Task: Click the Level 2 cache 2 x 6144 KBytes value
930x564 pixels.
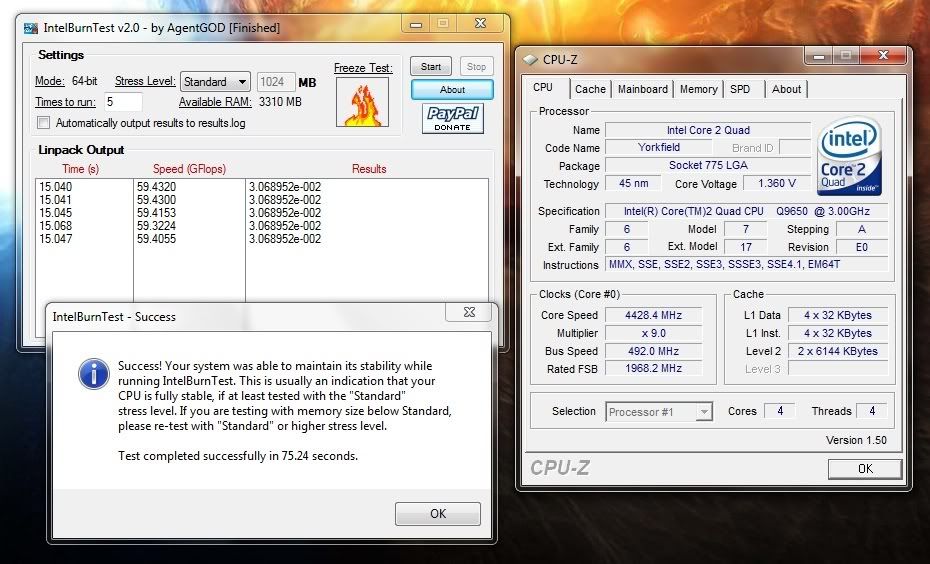Action: point(837,351)
